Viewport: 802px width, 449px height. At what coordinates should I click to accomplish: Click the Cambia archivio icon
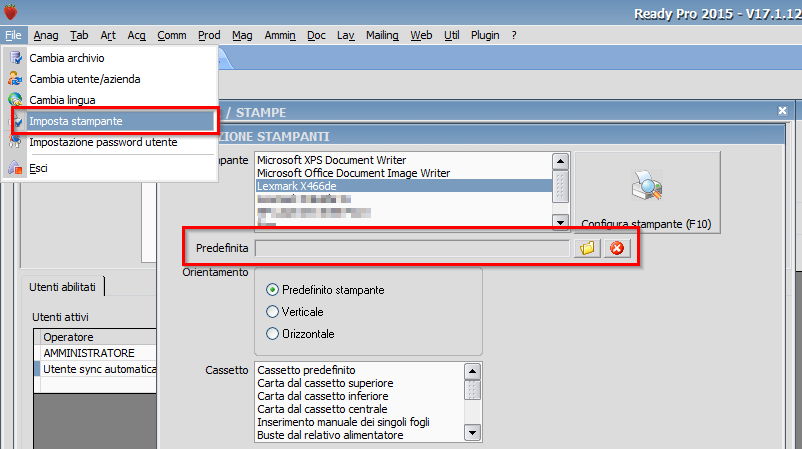(x=15, y=58)
